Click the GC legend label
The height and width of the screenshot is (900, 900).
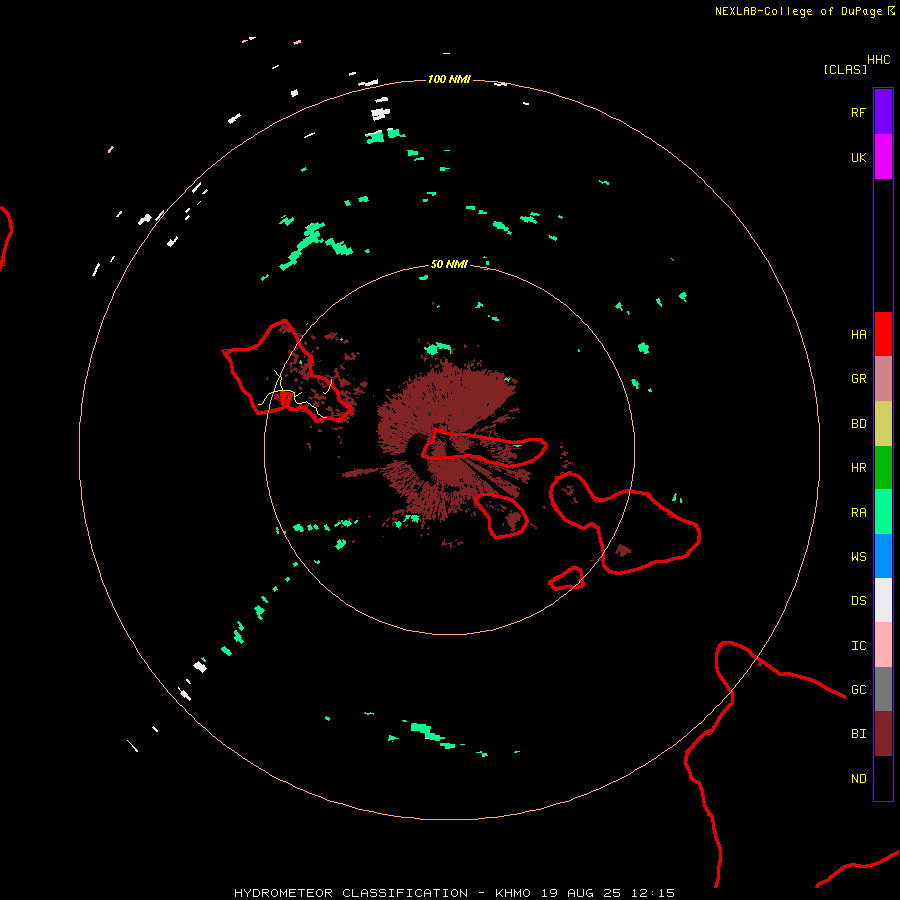pyautogui.click(x=858, y=690)
